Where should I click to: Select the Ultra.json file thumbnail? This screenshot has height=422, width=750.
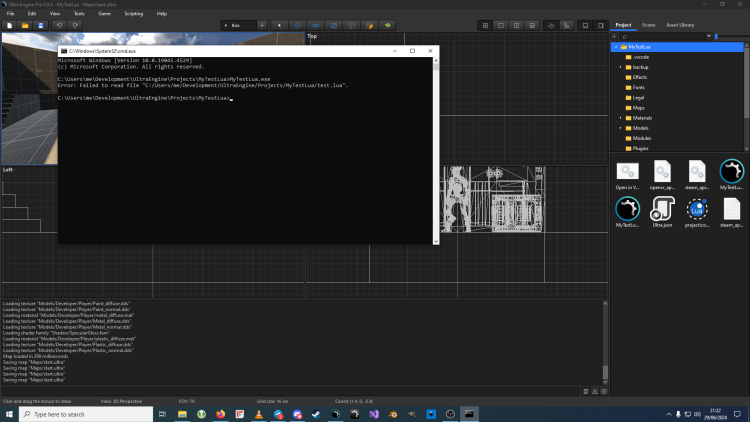pyautogui.click(x=662, y=212)
